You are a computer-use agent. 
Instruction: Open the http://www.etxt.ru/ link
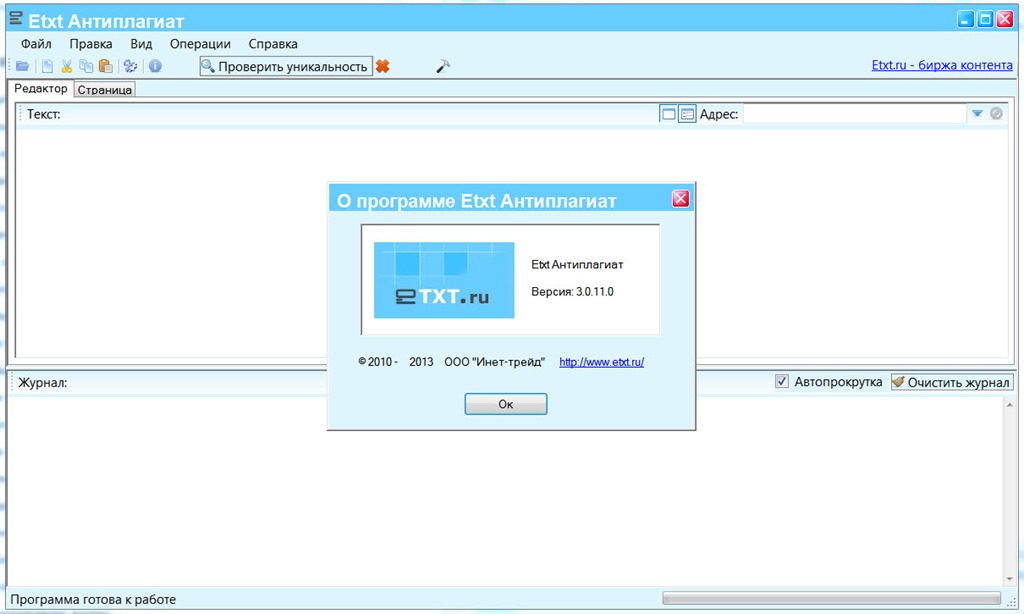pos(601,362)
